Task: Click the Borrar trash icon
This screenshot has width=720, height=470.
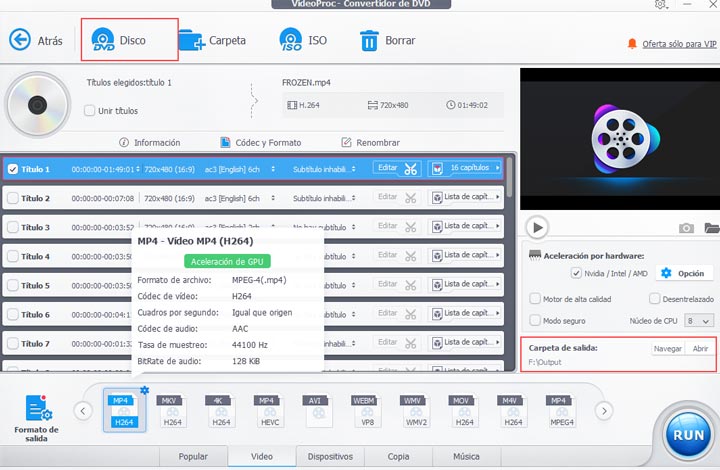Action: (369, 40)
